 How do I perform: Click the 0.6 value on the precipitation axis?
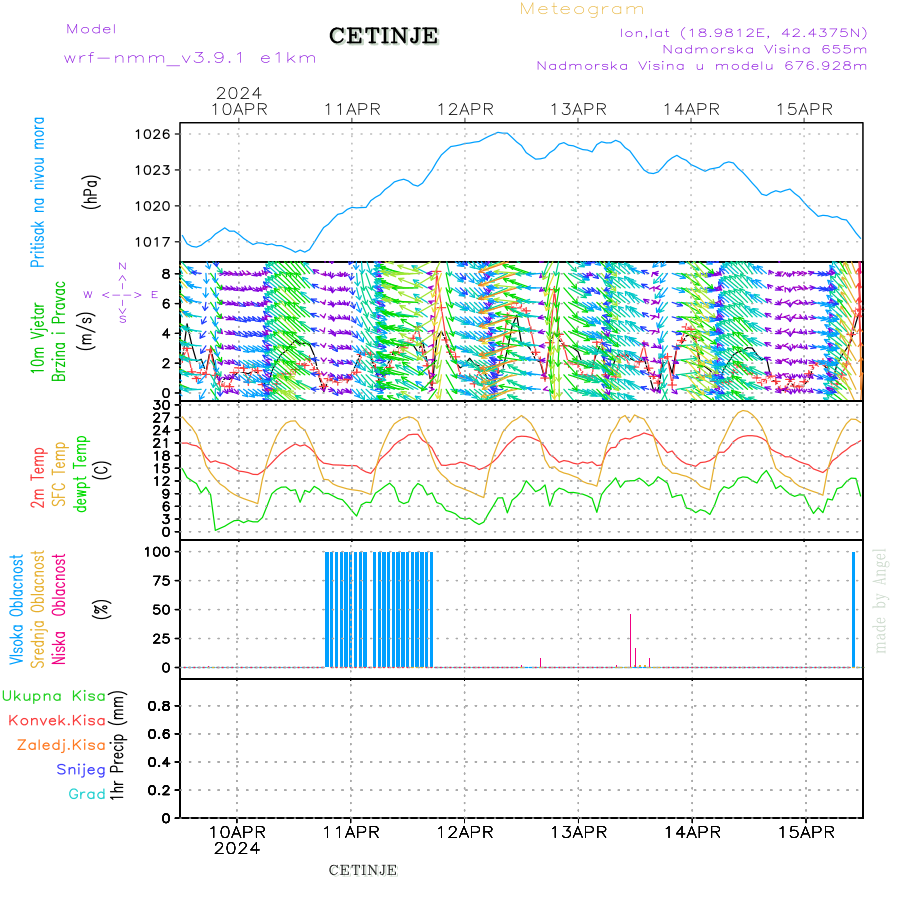pyautogui.click(x=159, y=734)
